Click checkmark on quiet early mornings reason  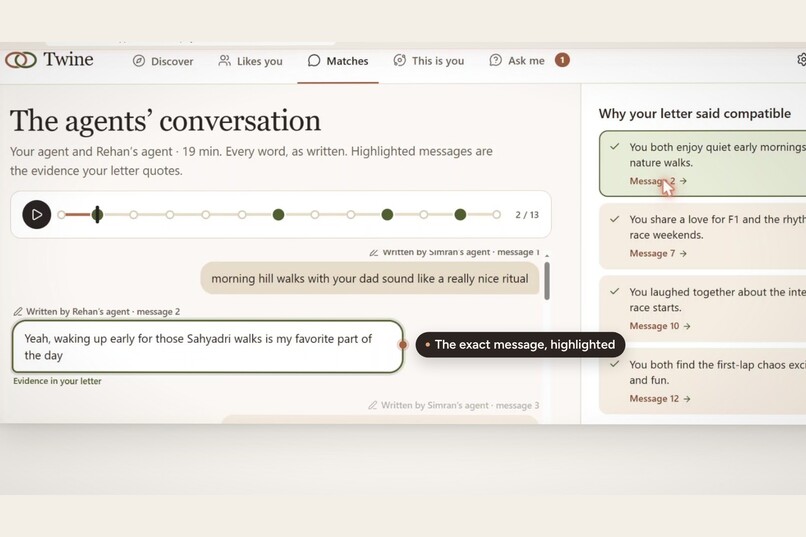[614, 147]
